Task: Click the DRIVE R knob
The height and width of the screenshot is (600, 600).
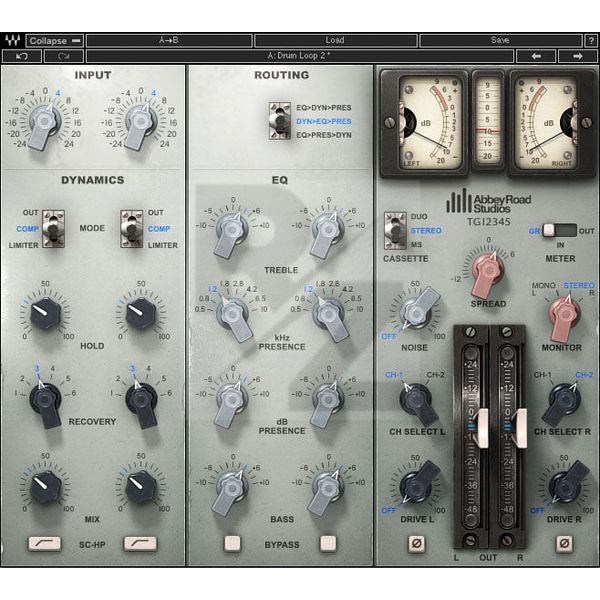Action: point(566,485)
